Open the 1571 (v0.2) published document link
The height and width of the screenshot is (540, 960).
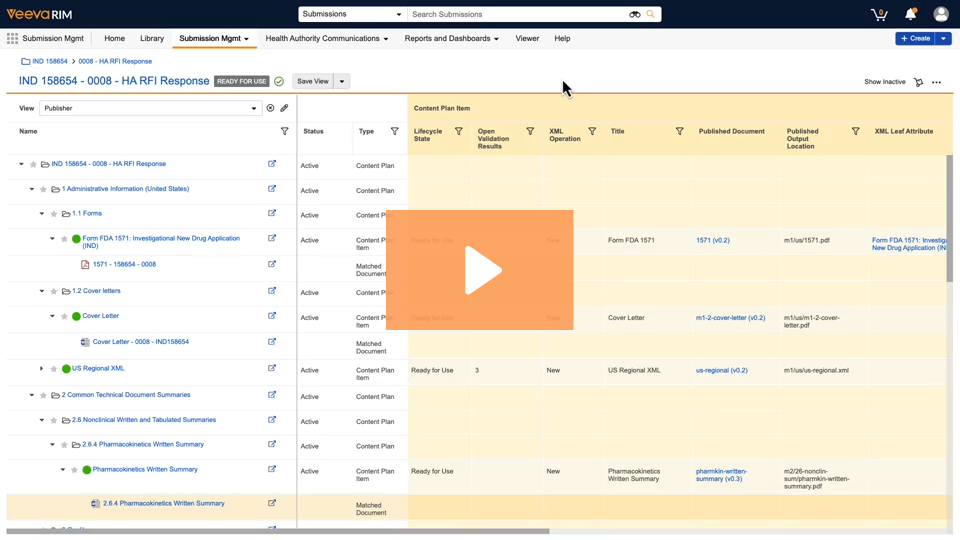pos(712,240)
